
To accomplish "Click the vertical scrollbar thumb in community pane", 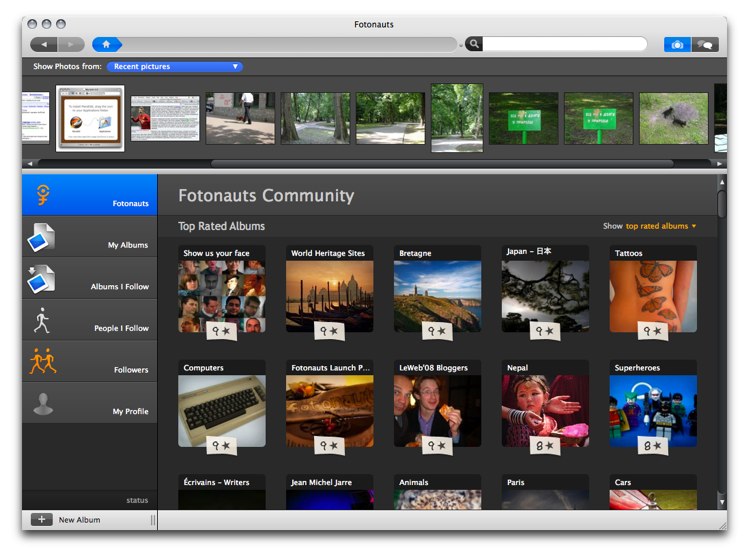I will coord(722,204).
